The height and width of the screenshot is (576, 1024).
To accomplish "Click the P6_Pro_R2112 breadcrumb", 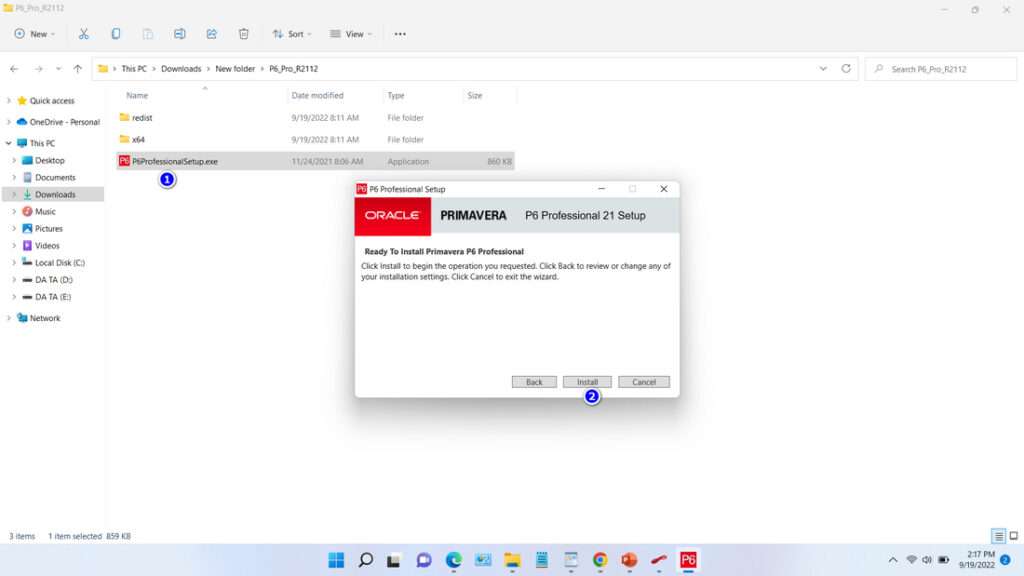I will point(293,69).
